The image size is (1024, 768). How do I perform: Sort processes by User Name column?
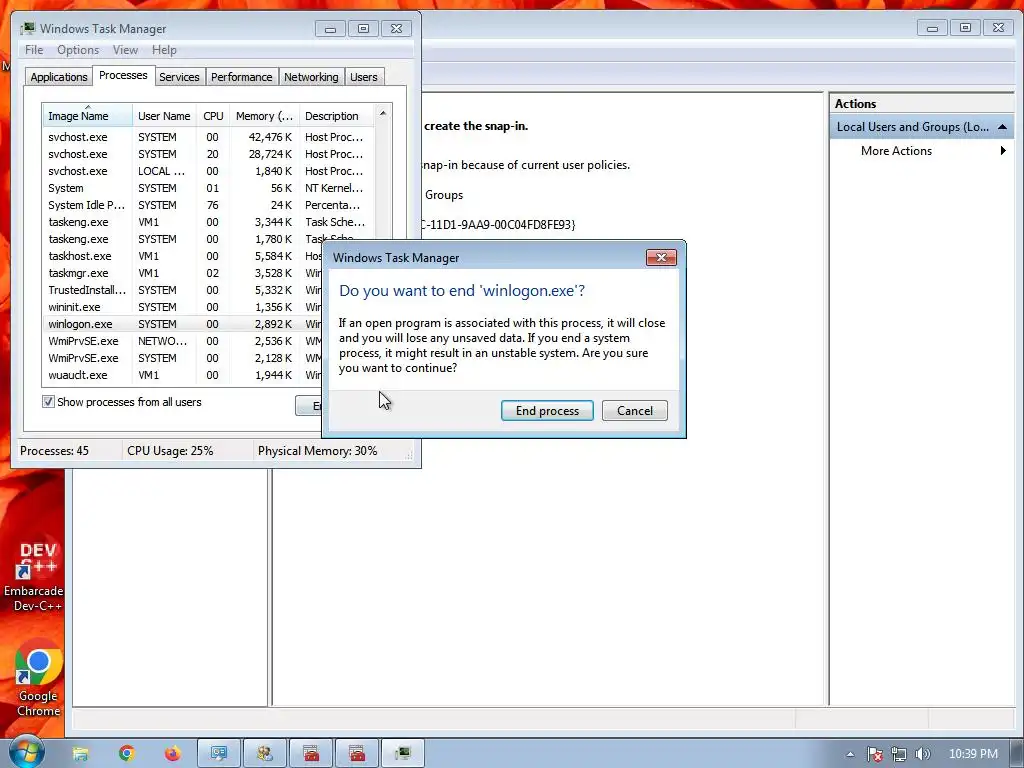point(164,116)
